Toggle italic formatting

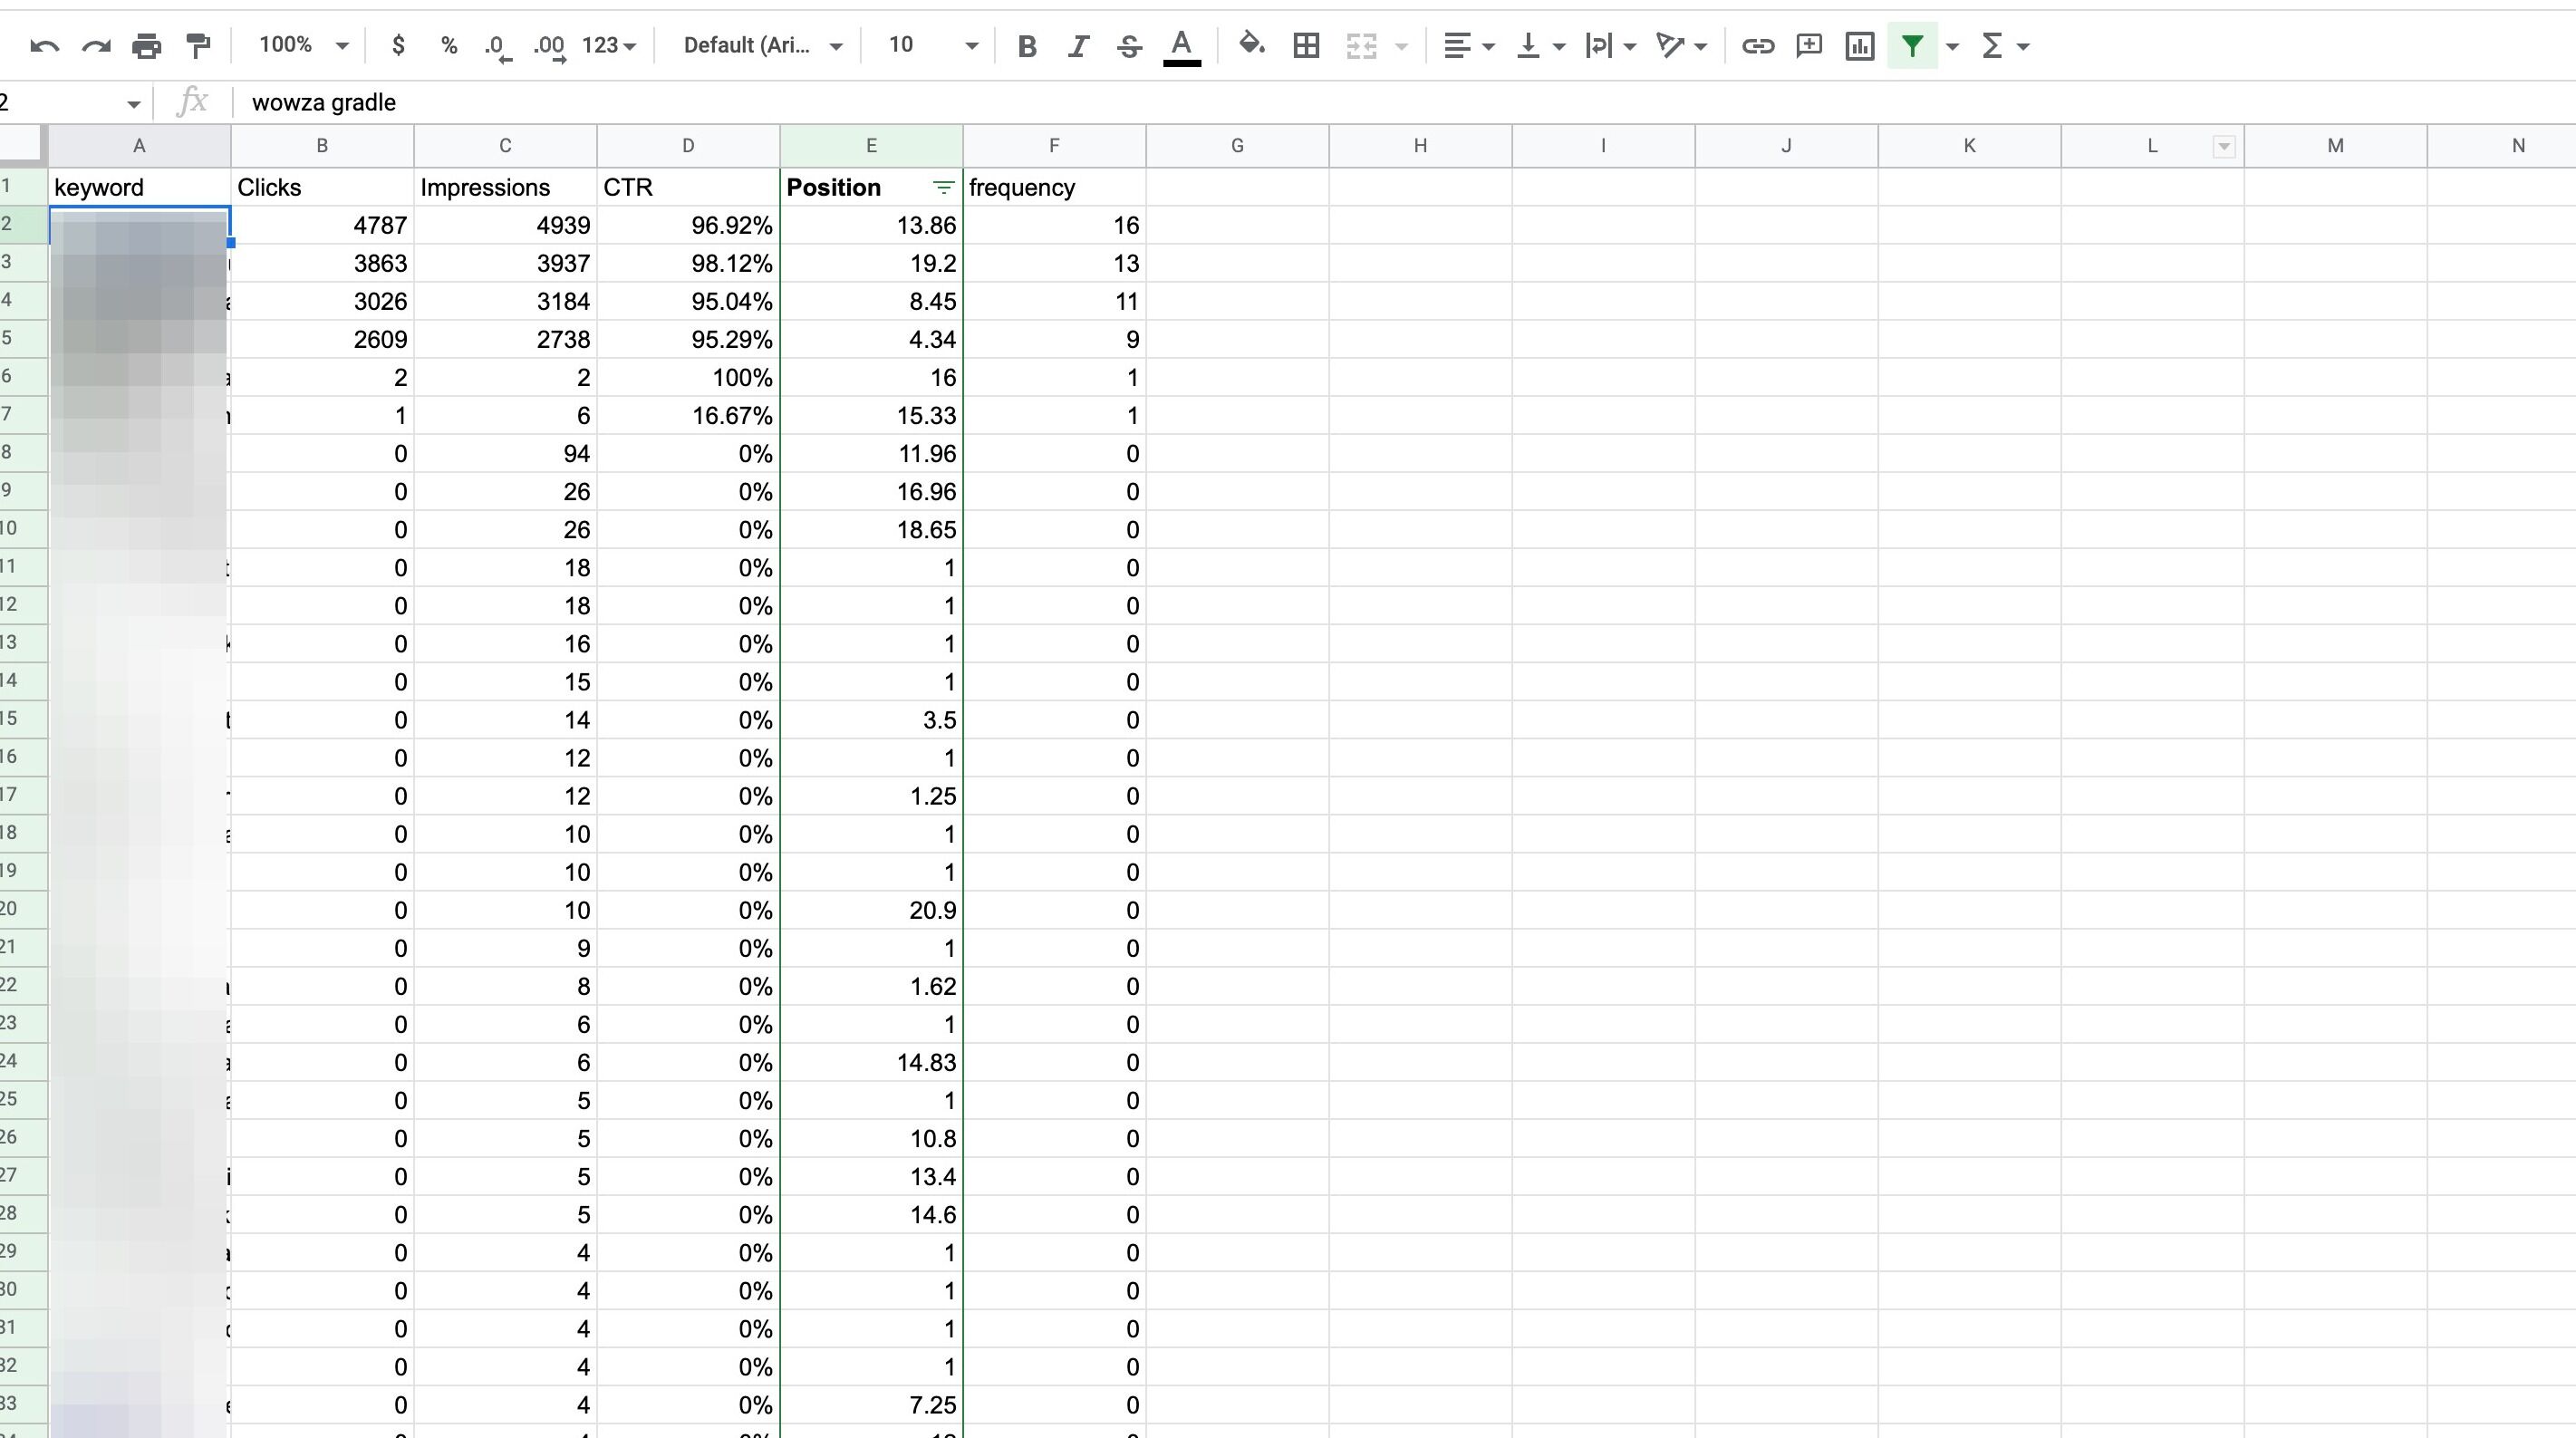pyautogui.click(x=1078, y=46)
